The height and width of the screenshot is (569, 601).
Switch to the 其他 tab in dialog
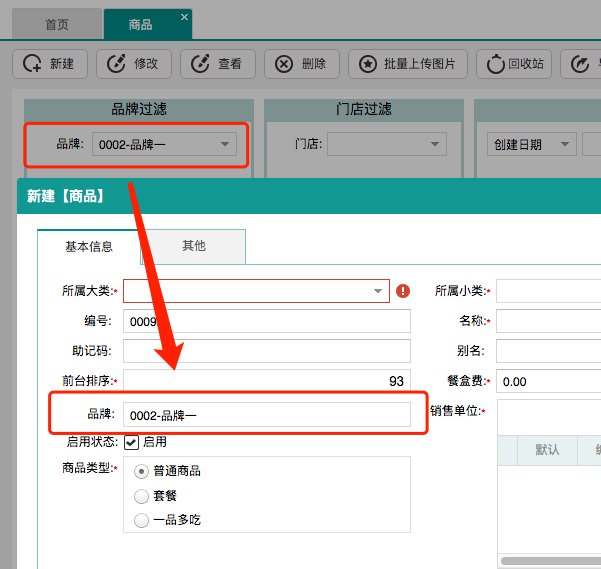(x=193, y=246)
